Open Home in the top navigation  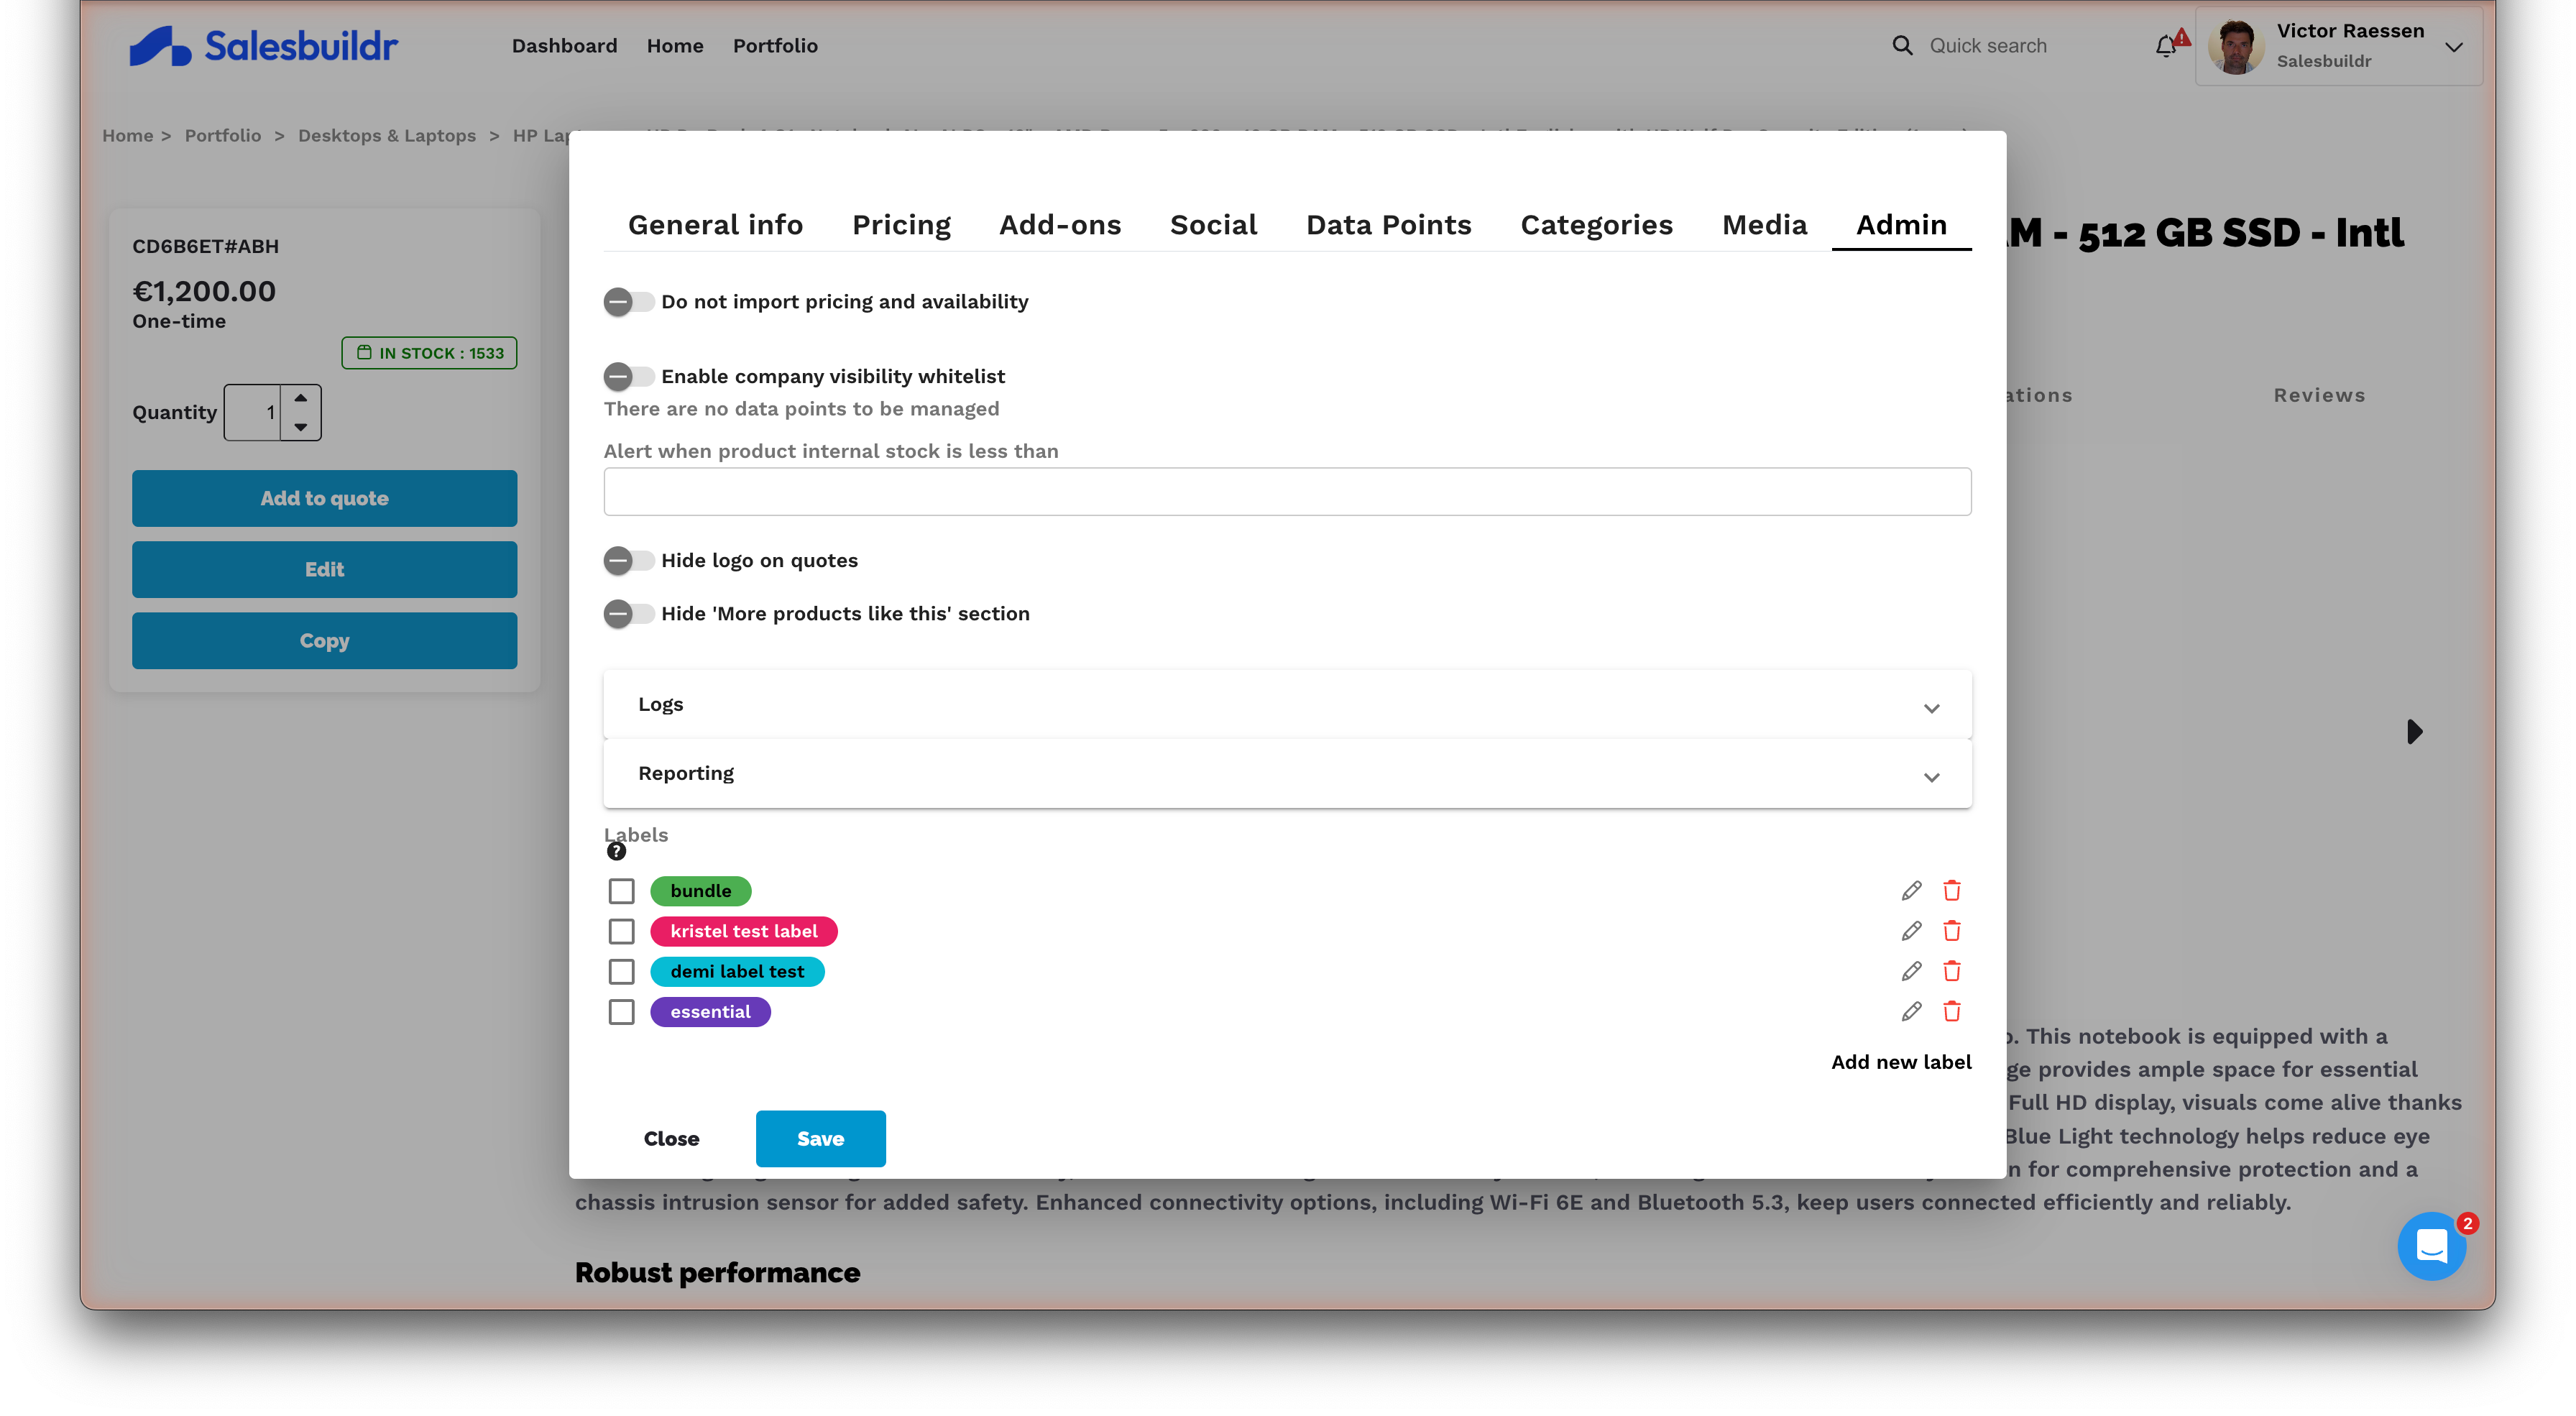[x=675, y=46]
